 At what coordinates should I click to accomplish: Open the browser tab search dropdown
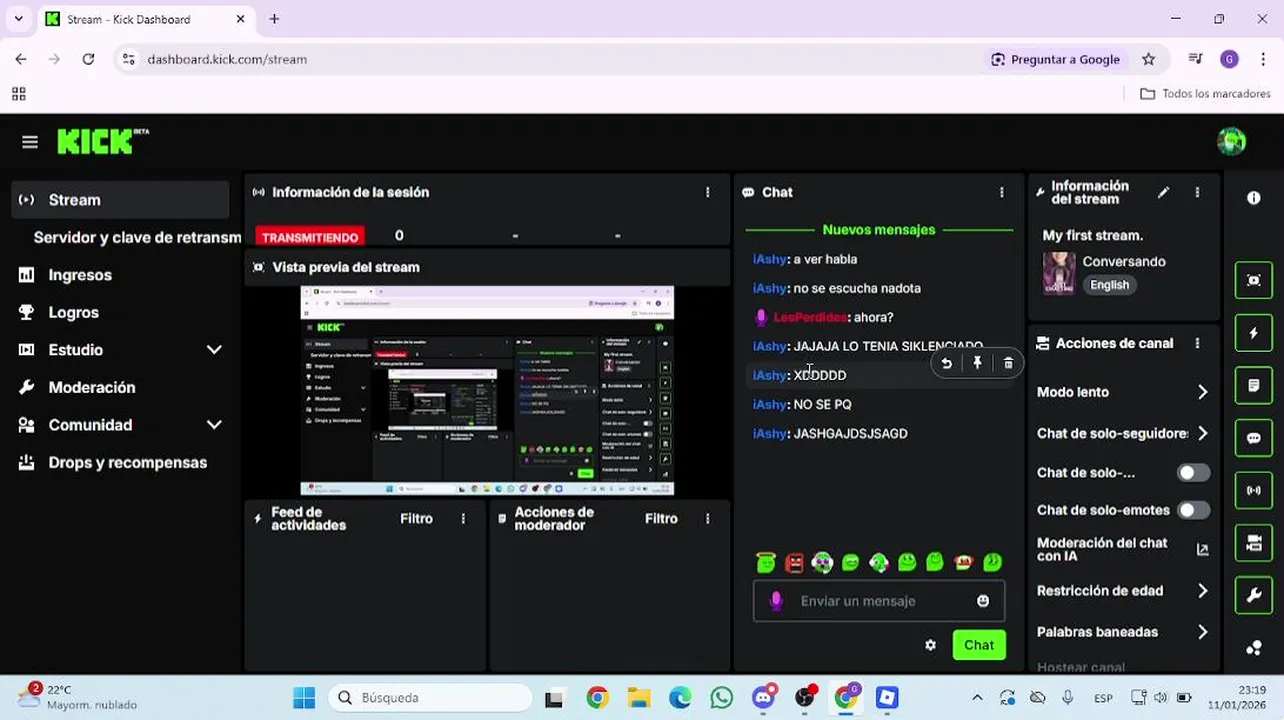pos(18,19)
